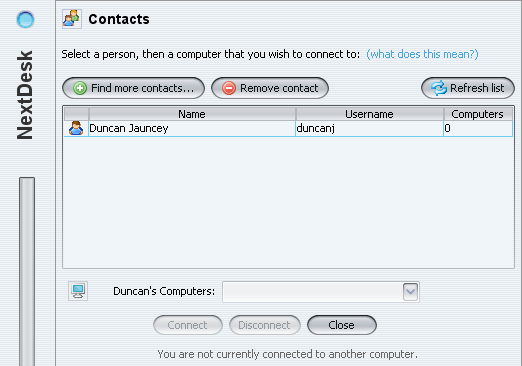Click inside the Duncan's Computers combo box

(321, 292)
